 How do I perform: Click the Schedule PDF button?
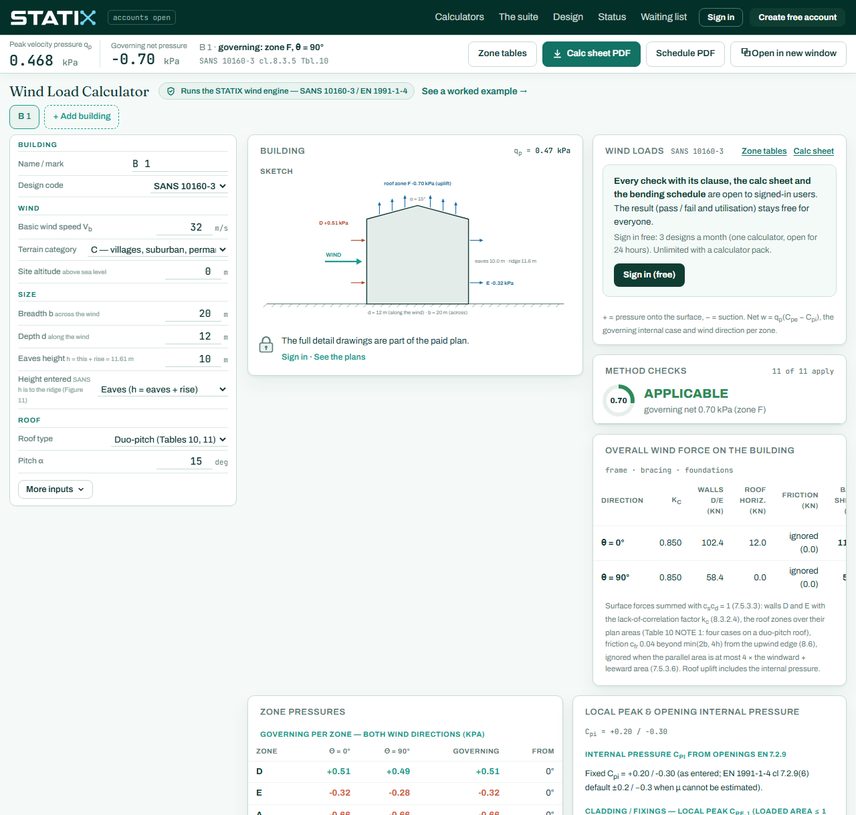tap(685, 53)
